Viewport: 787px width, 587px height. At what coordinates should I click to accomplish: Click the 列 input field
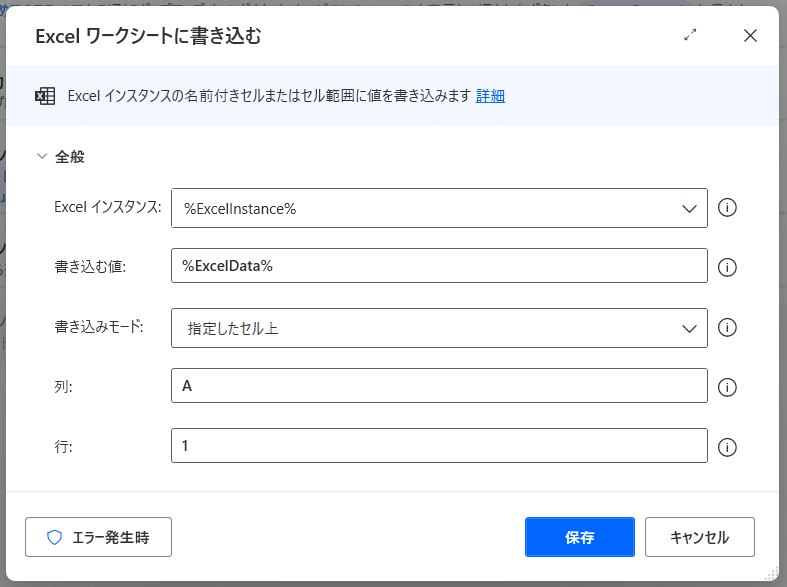(439, 385)
